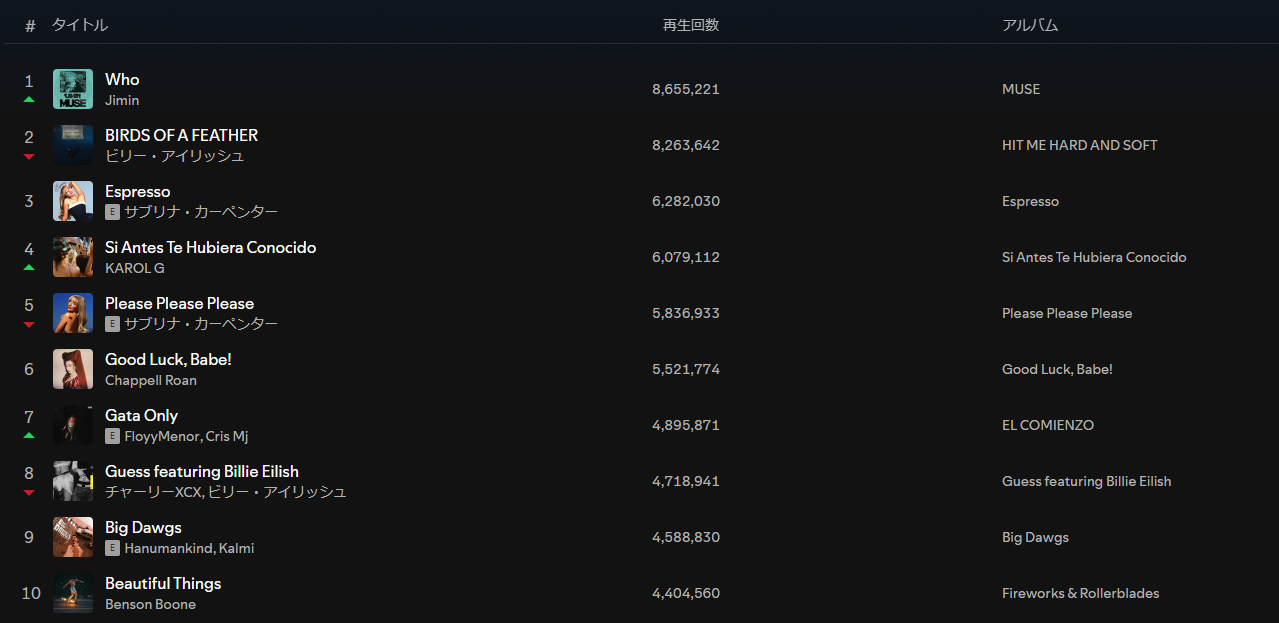
Task: Open the Gata Only cover image
Action: (x=73, y=425)
